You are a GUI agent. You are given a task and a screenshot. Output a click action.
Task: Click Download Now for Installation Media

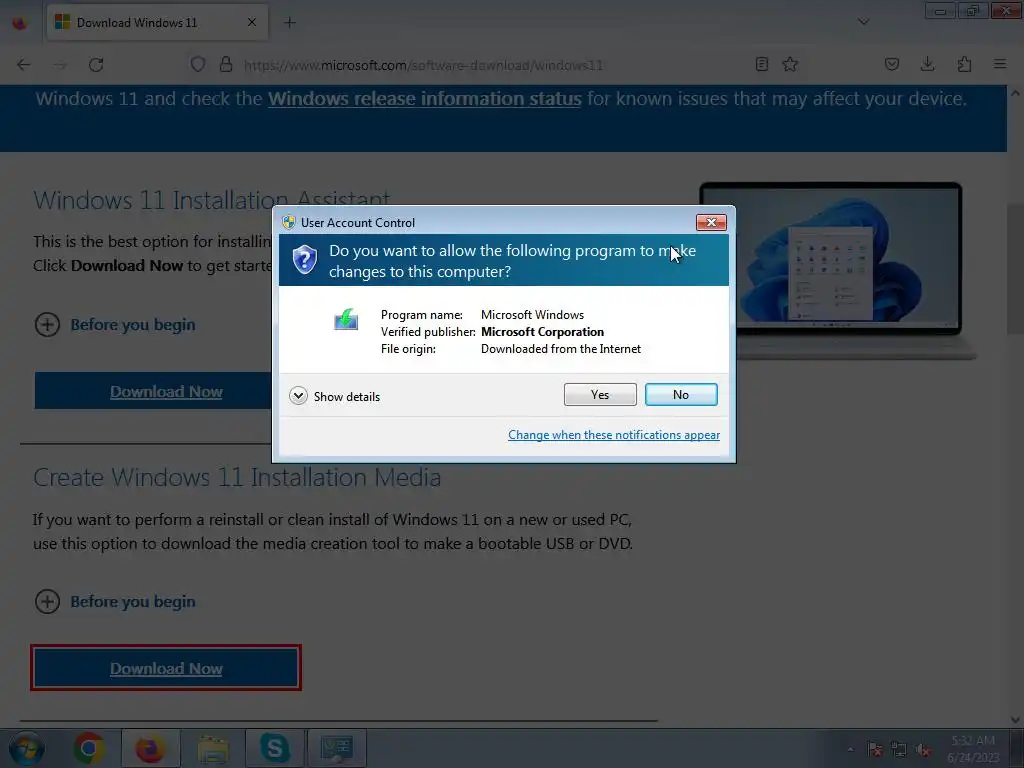point(166,668)
